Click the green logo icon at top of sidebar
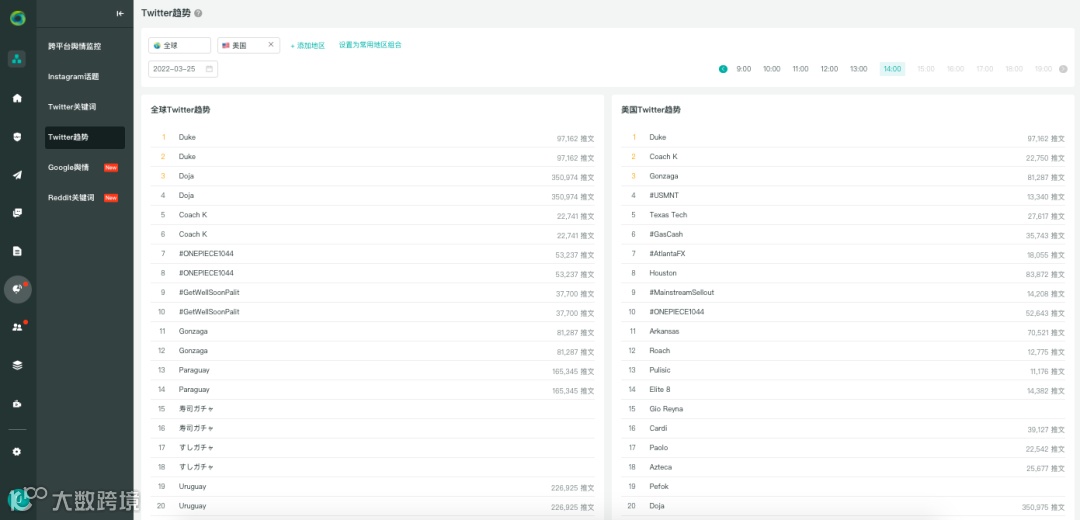This screenshot has height=520, width=1080. (x=17, y=18)
